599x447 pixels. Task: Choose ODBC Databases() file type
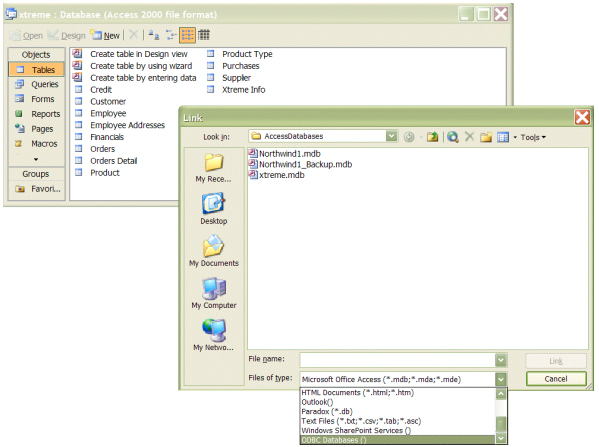pyautogui.click(x=398, y=440)
